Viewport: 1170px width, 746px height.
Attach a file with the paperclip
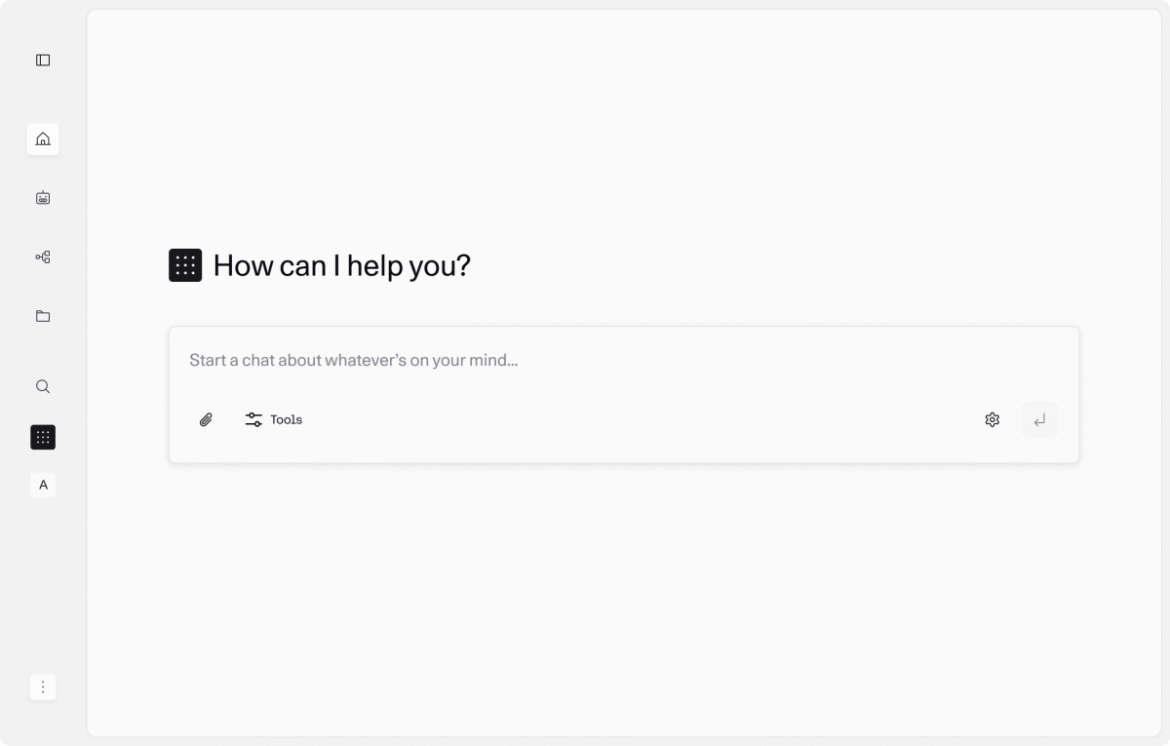tap(207, 419)
